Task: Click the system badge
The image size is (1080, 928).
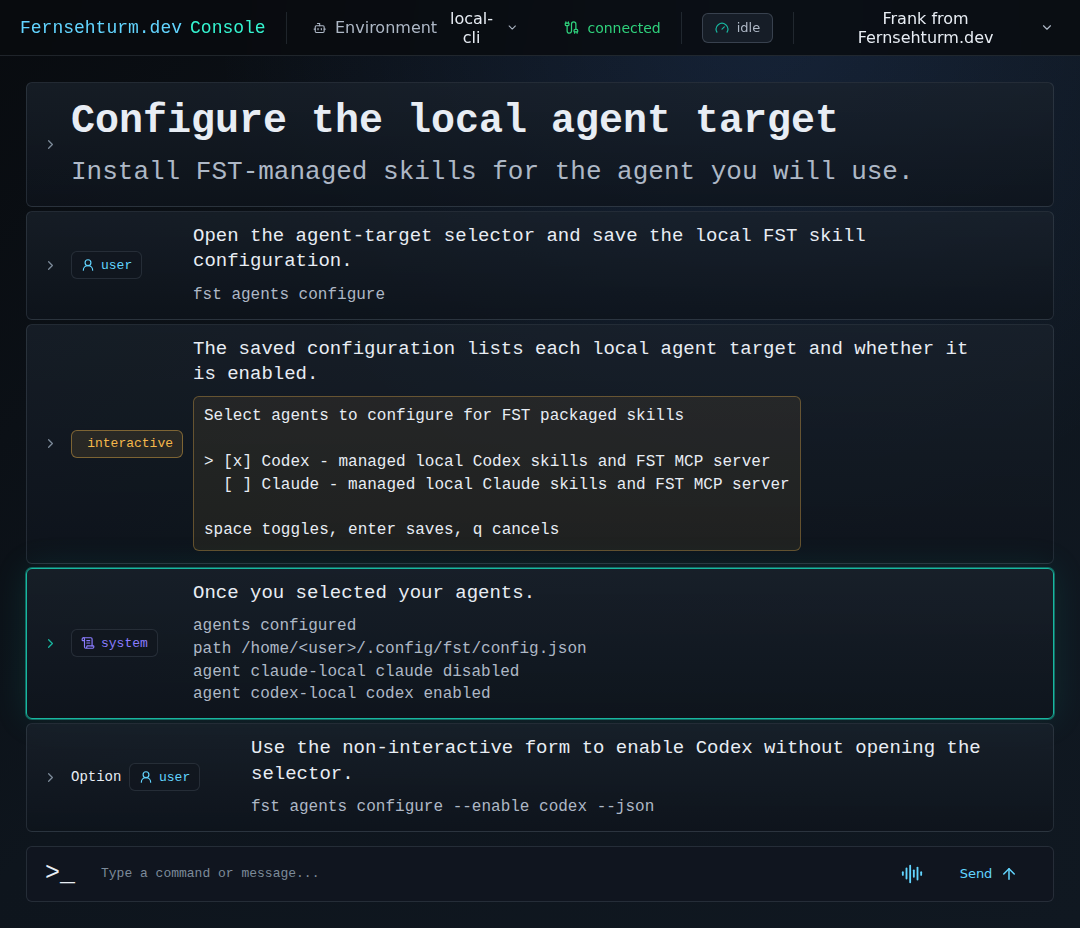Action: [x=114, y=643]
